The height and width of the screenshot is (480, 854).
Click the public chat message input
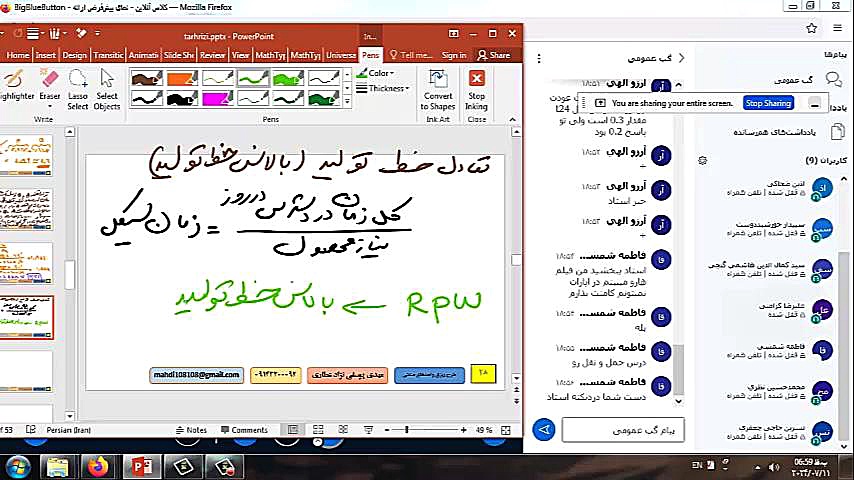pyautogui.click(x=623, y=430)
